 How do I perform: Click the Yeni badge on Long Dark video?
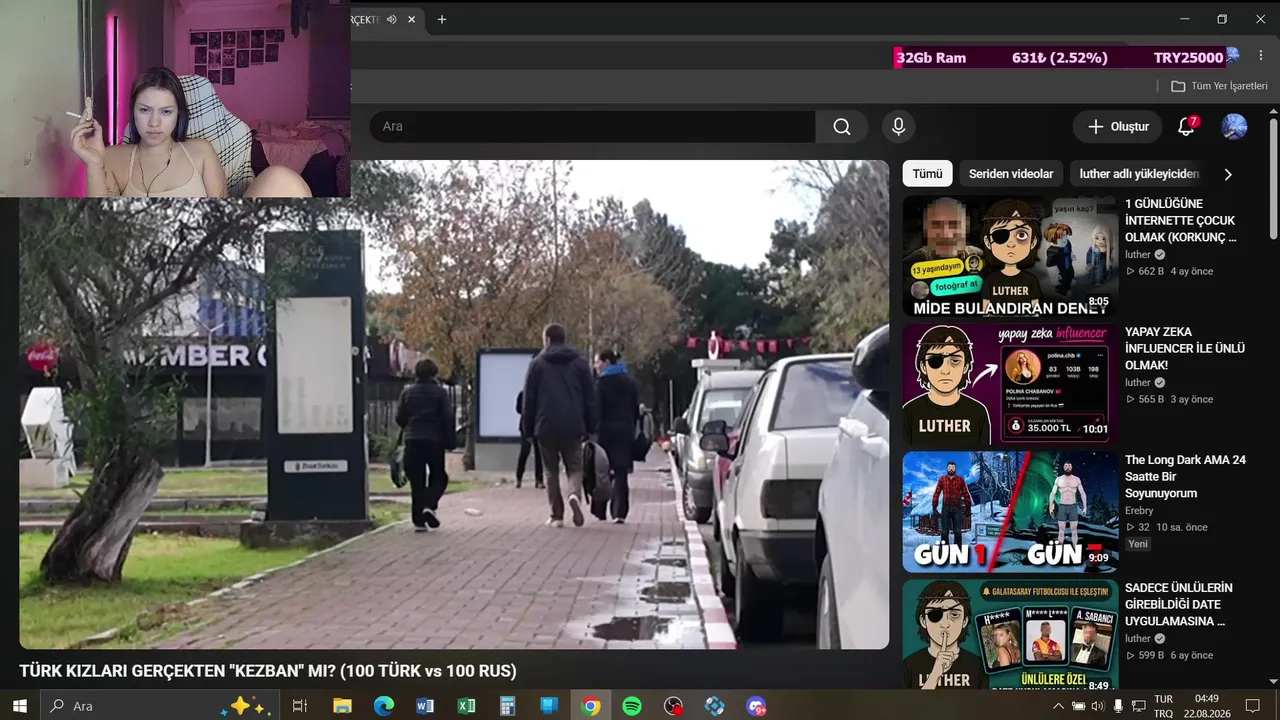[x=1138, y=544]
